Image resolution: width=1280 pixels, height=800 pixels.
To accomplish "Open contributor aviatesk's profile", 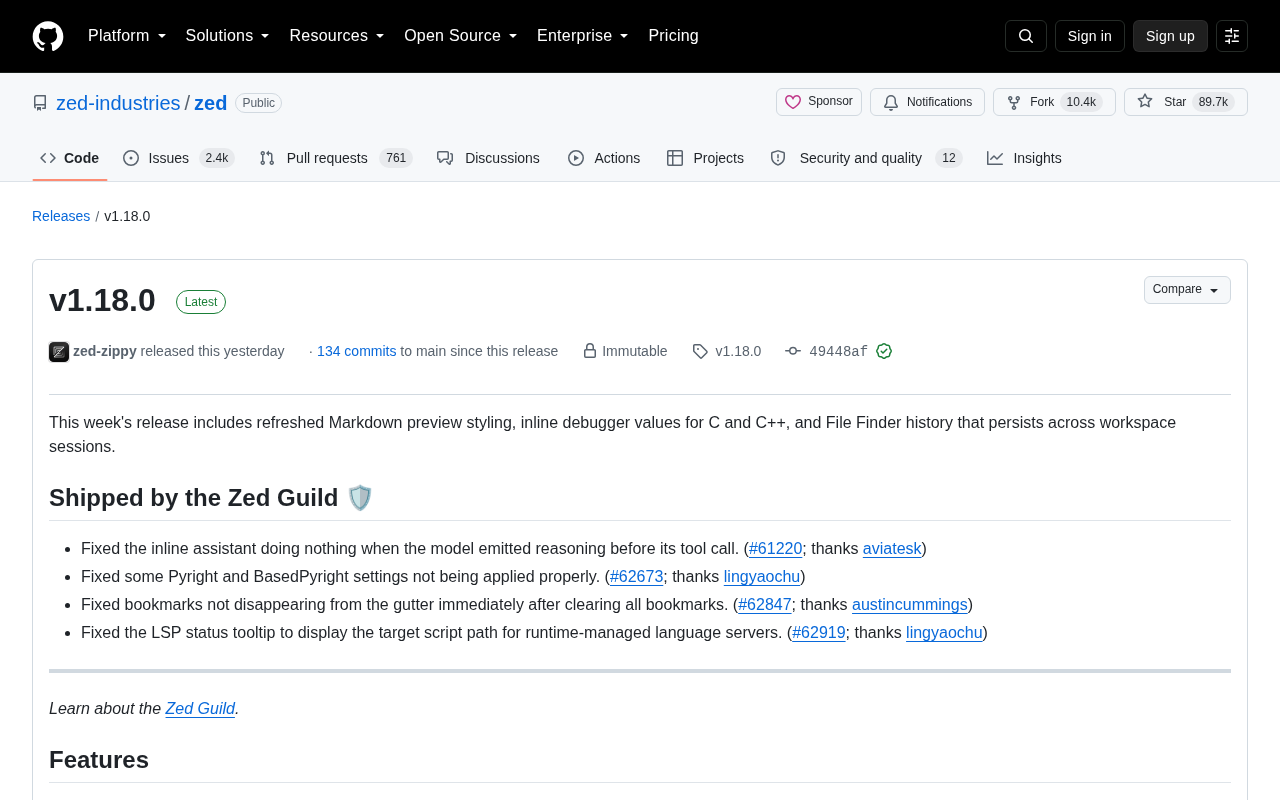I will [892, 549].
